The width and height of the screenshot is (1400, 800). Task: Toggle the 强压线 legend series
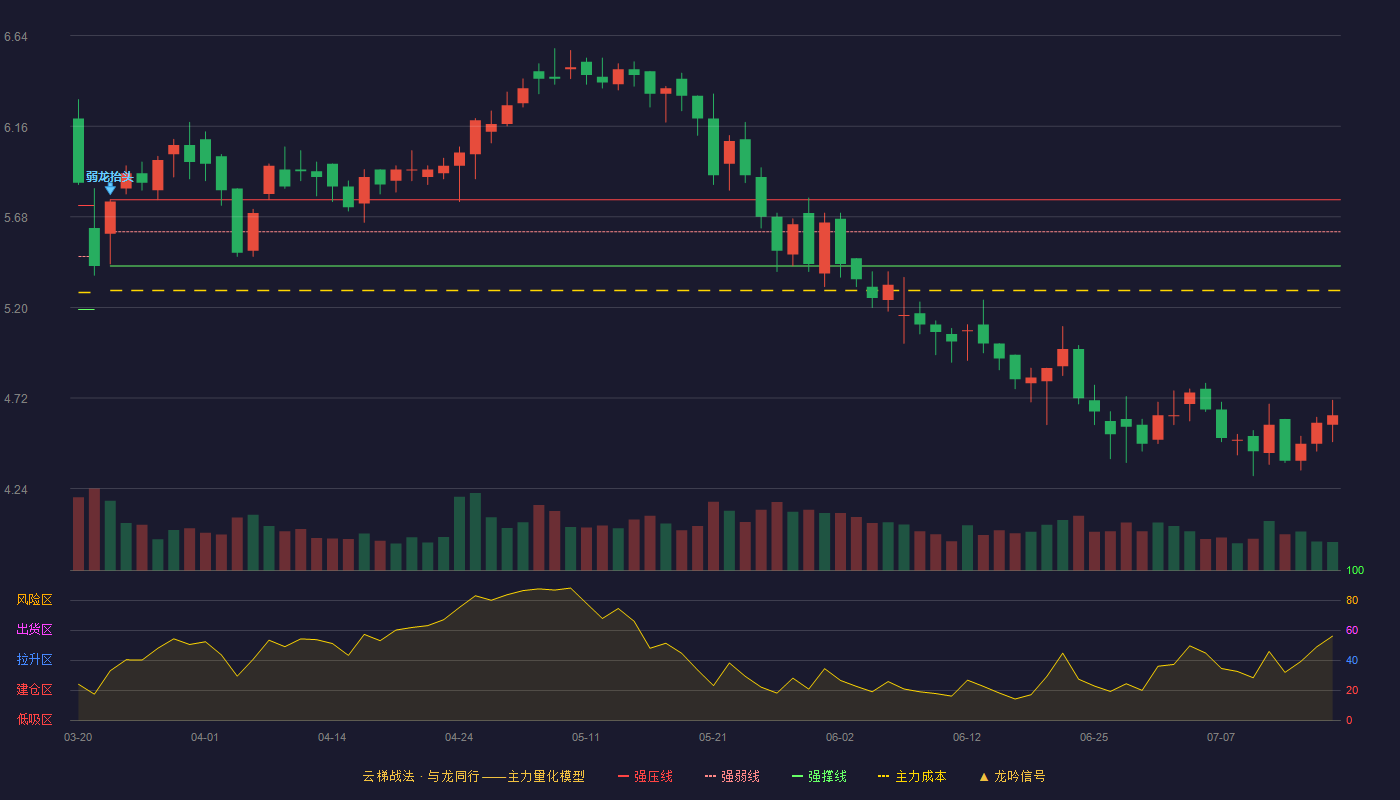click(x=645, y=776)
